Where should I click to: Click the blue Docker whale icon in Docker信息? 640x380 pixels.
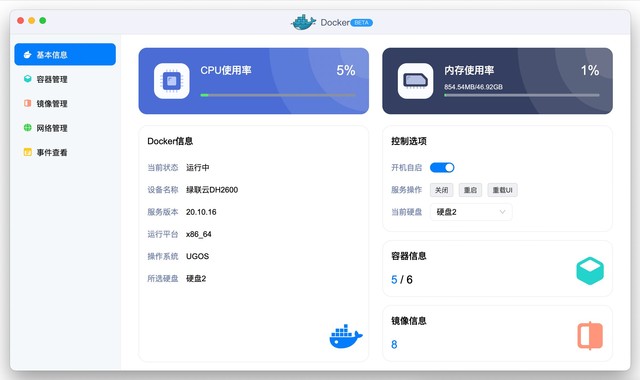click(x=346, y=337)
